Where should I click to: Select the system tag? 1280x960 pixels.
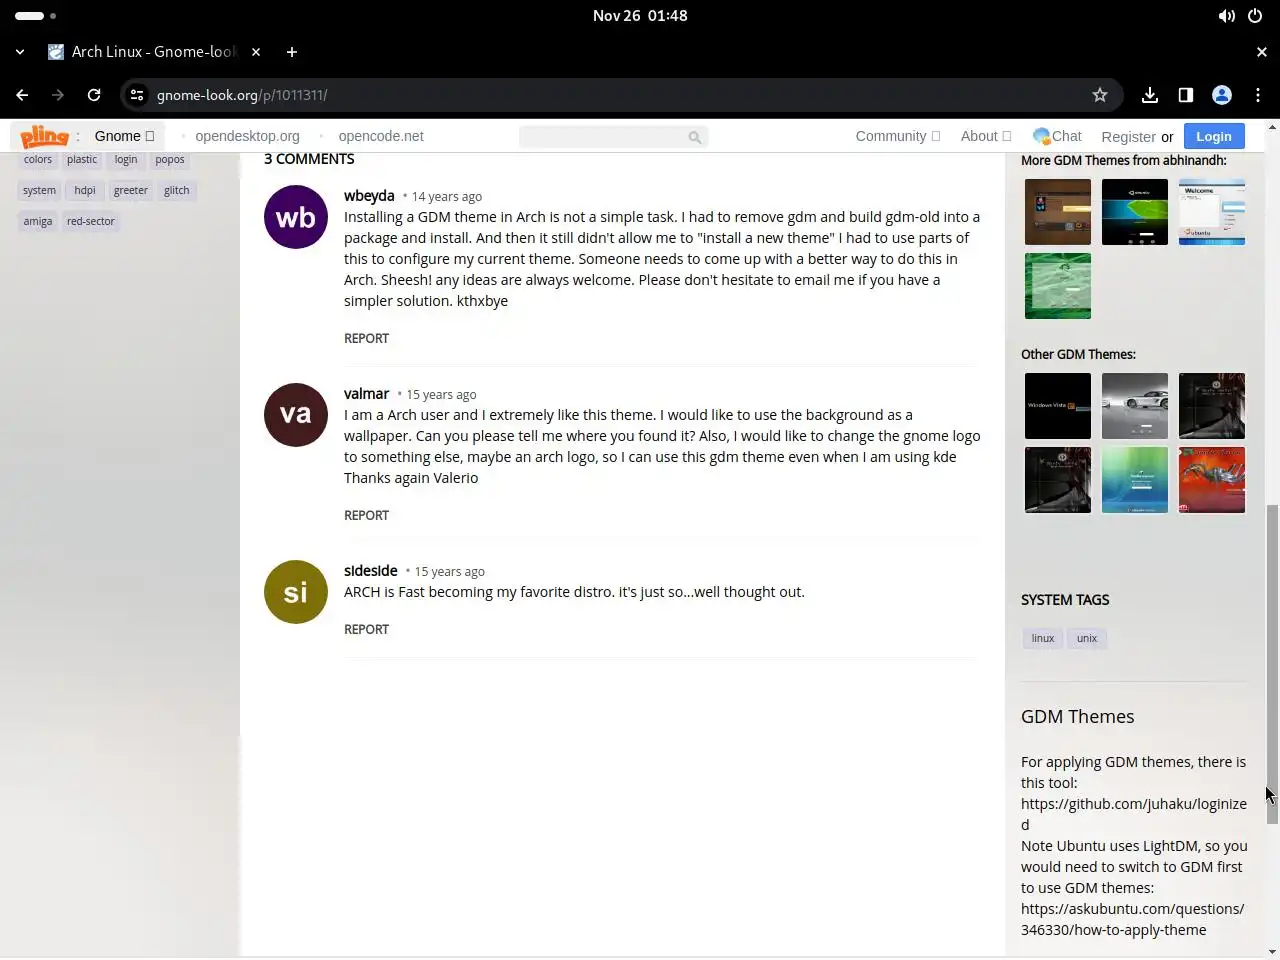39,190
